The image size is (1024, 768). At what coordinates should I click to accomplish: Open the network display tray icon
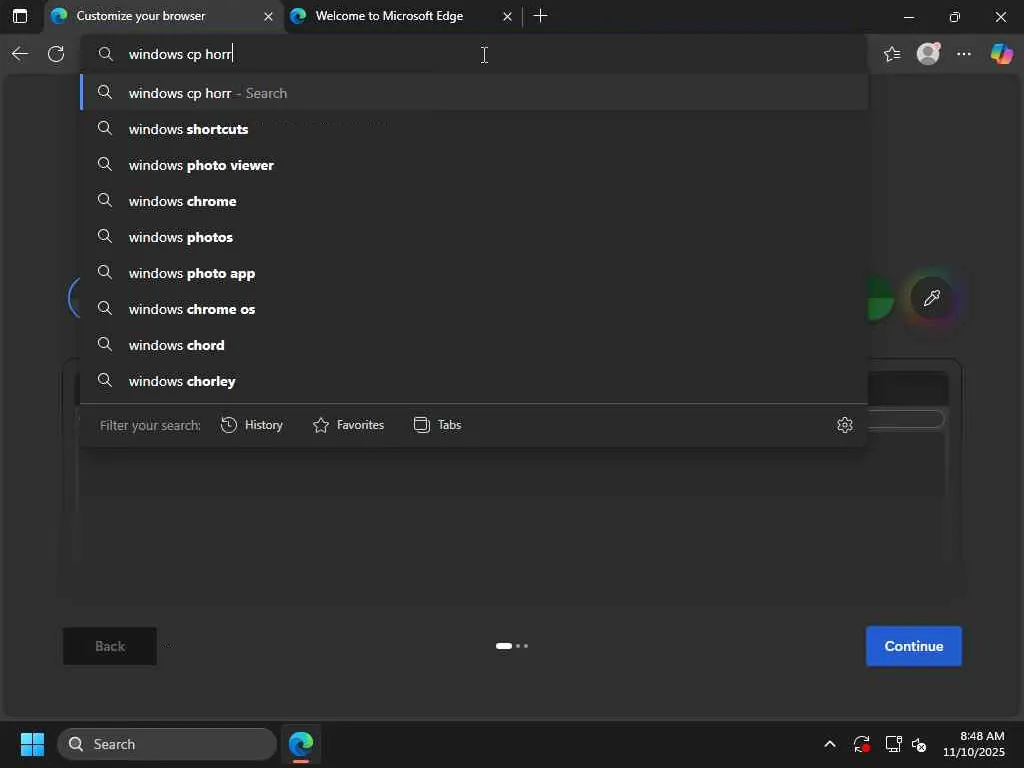tap(893, 743)
